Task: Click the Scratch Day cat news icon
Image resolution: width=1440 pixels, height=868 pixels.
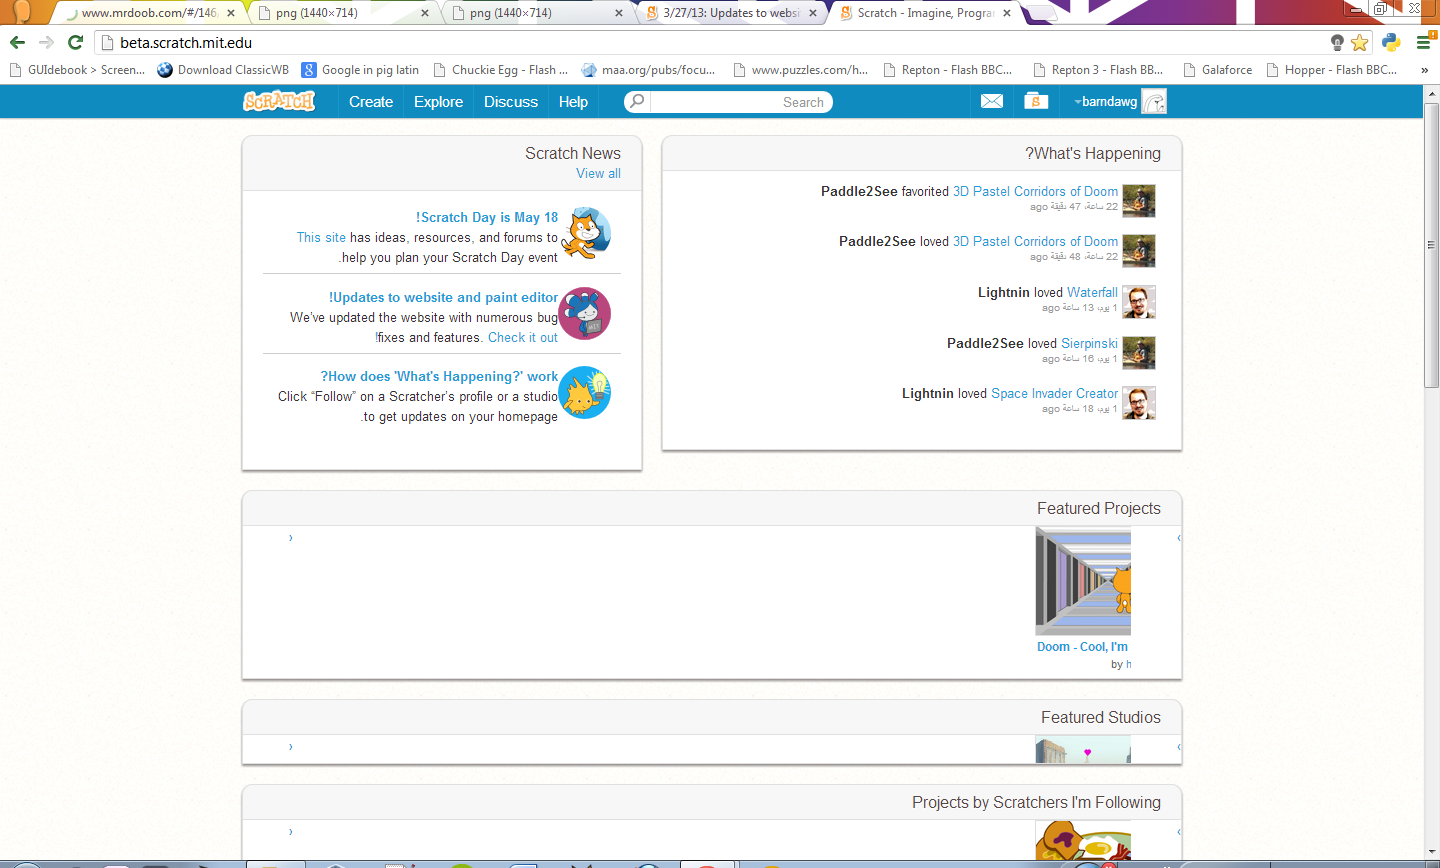Action: pyautogui.click(x=585, y=234)
